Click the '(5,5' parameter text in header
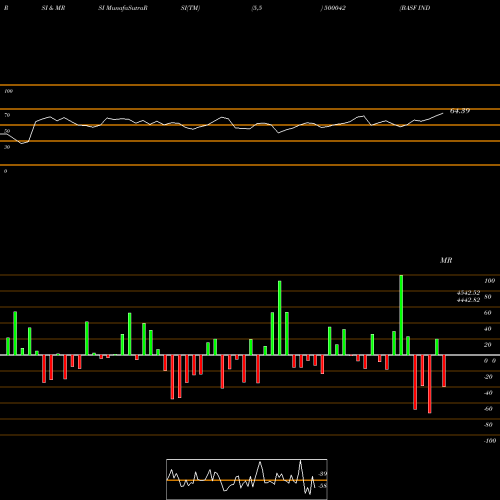The height and width of the screenshot is (500, 500). tap(257, 8)
